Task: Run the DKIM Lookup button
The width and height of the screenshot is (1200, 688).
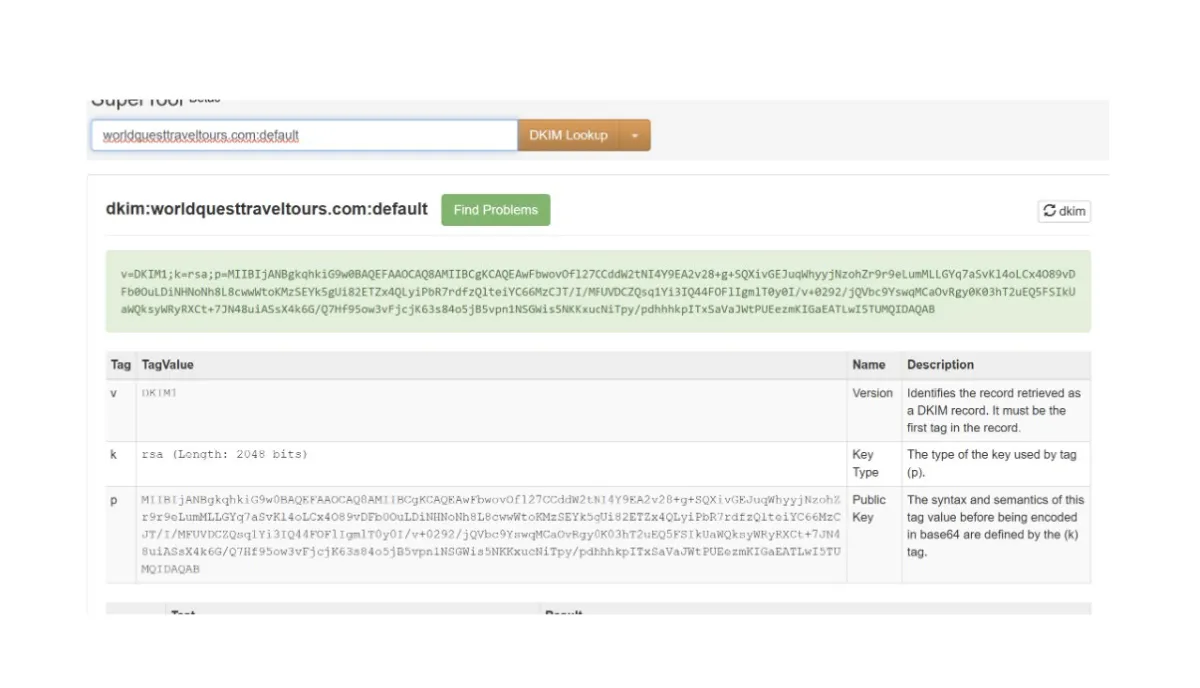Action: tap(568, 135)
